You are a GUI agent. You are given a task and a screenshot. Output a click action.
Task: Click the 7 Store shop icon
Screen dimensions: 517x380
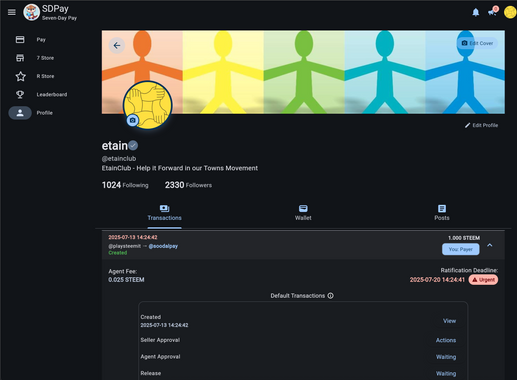click(x=20, y=58)
